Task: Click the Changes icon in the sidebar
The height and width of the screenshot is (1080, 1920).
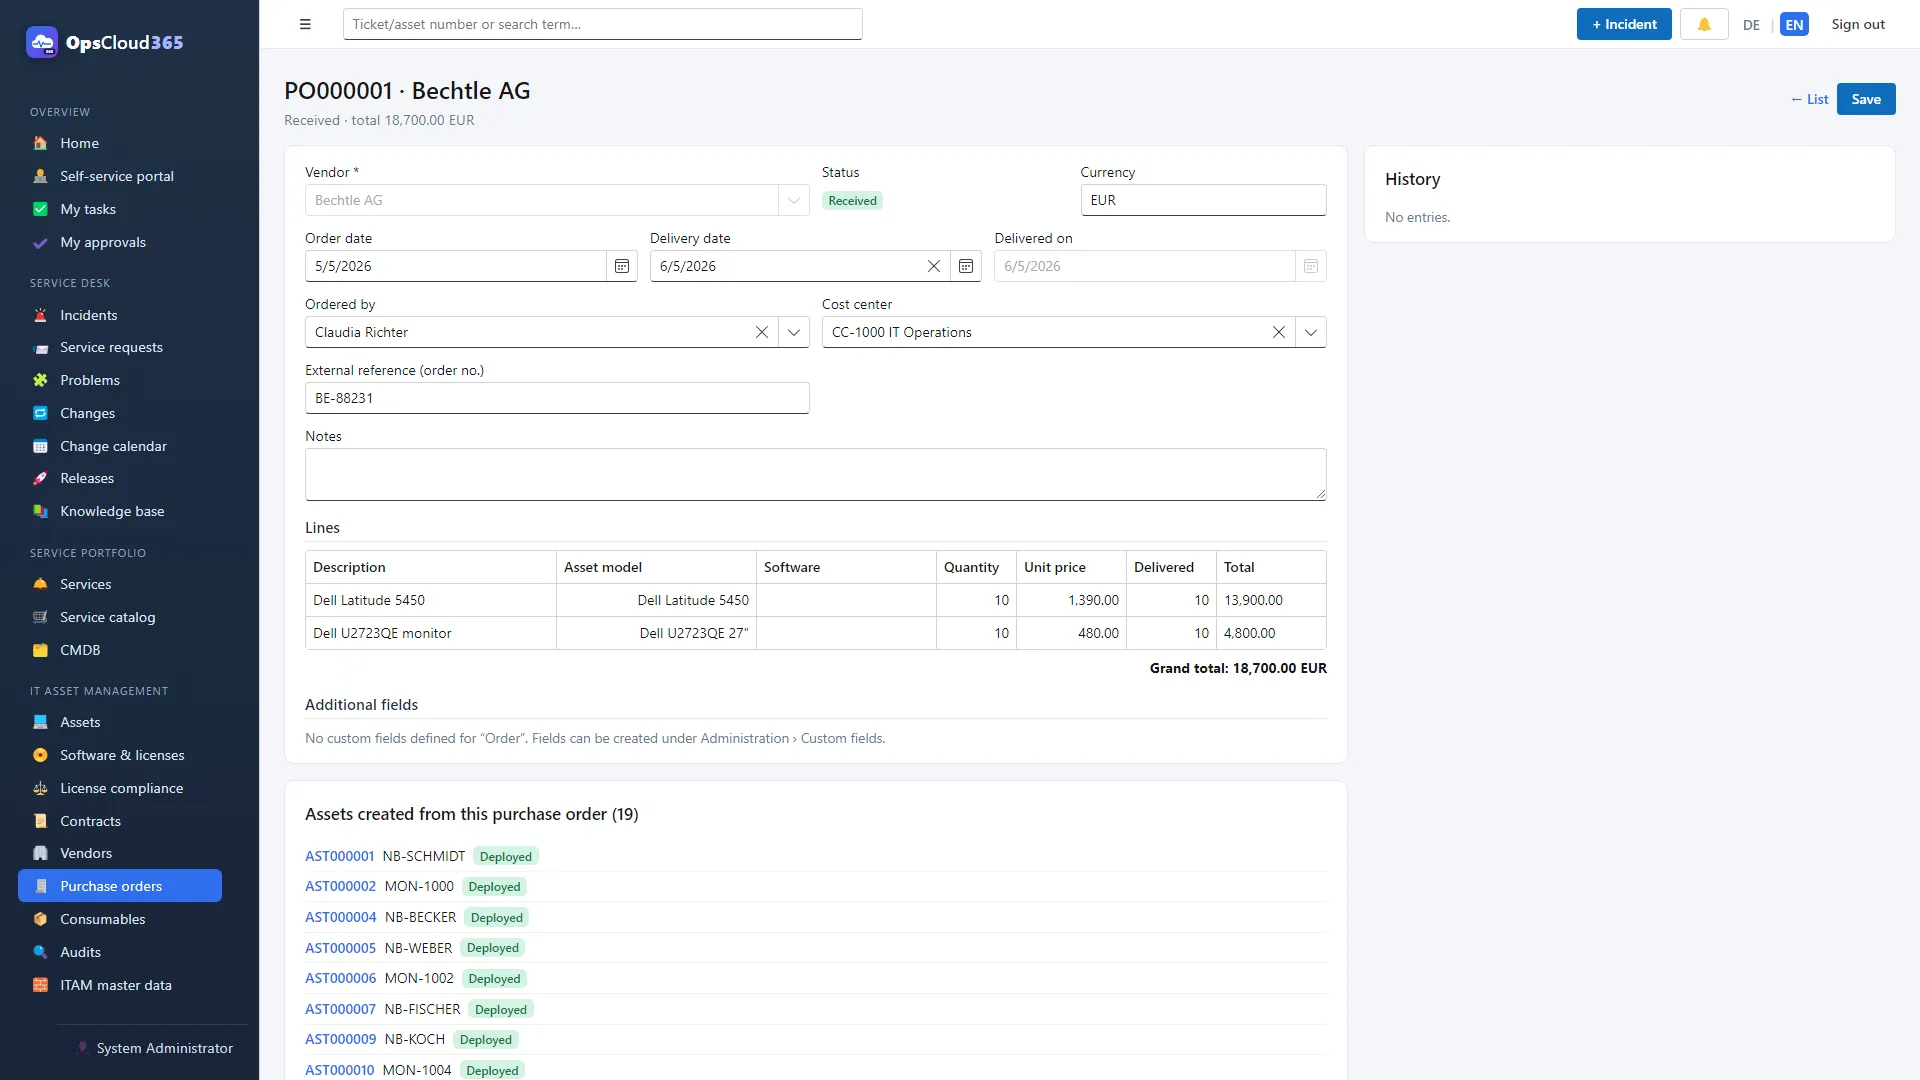Action: click(40, 413)
